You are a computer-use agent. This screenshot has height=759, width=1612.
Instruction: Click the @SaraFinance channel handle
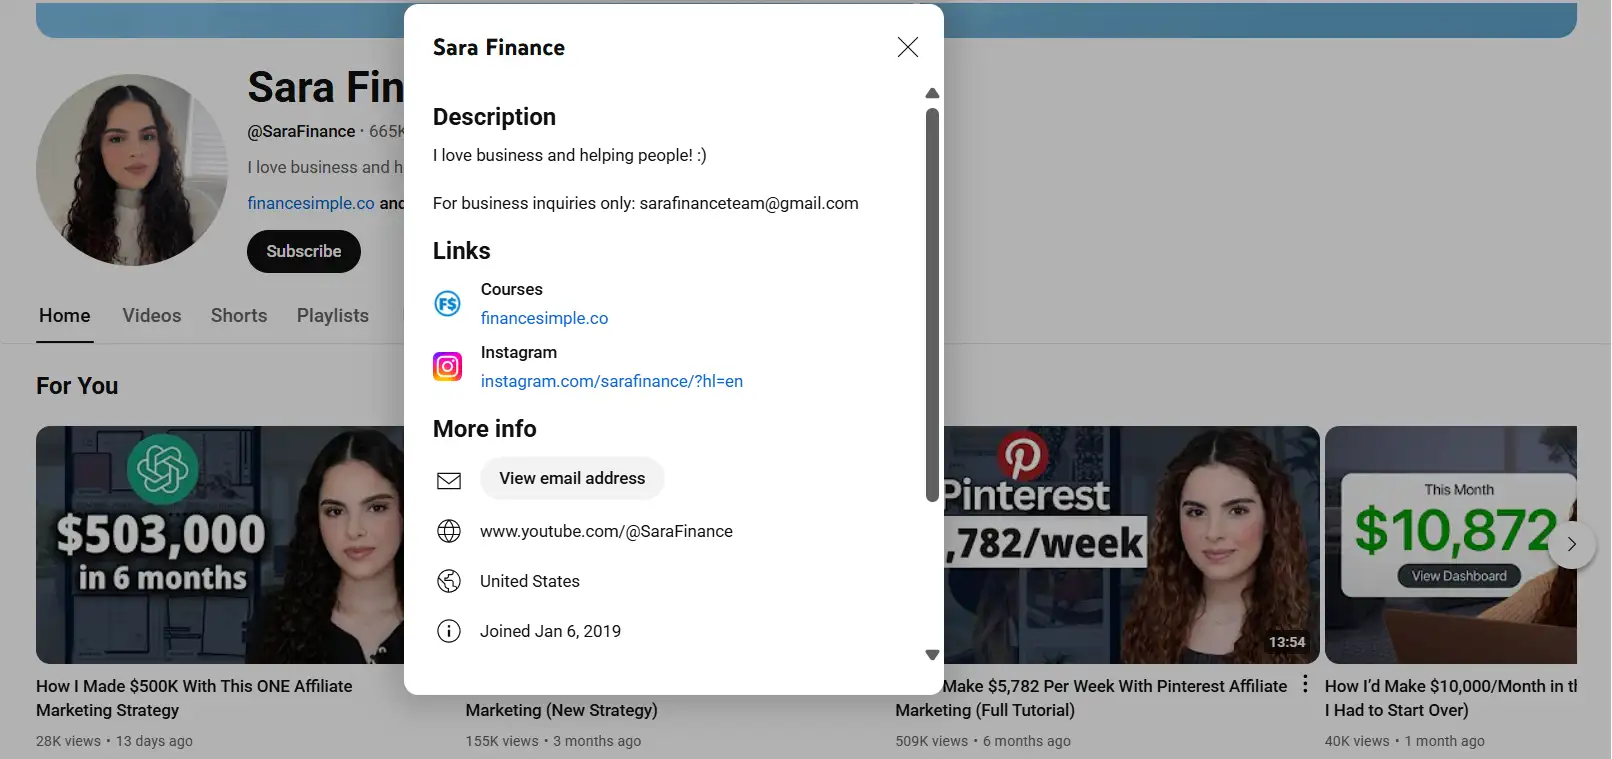tap(301, 131)
